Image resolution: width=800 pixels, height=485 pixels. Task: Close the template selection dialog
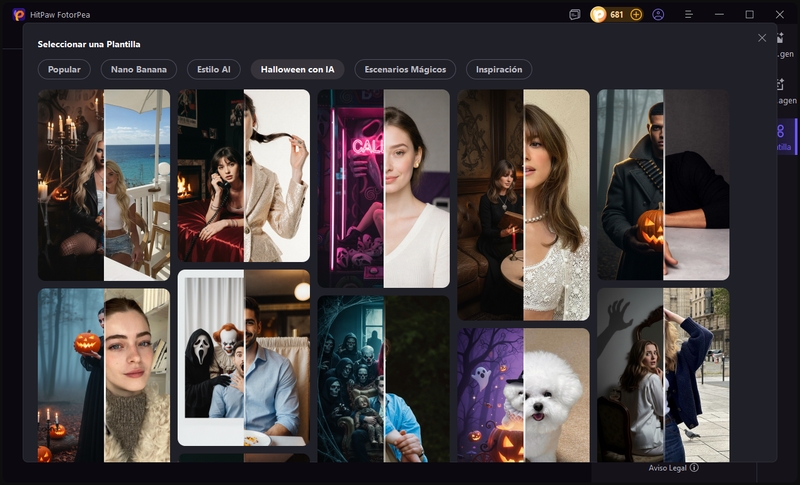pyautogui.click(x=762, y=38)
